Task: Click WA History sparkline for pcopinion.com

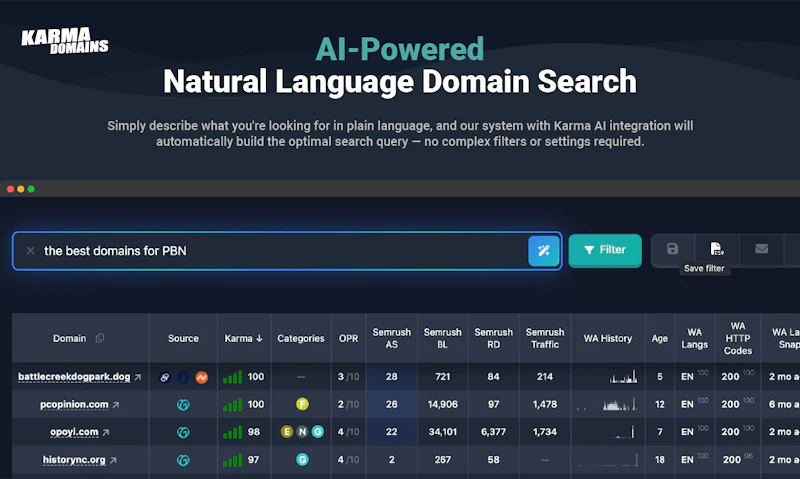Action: click(607, 405)
